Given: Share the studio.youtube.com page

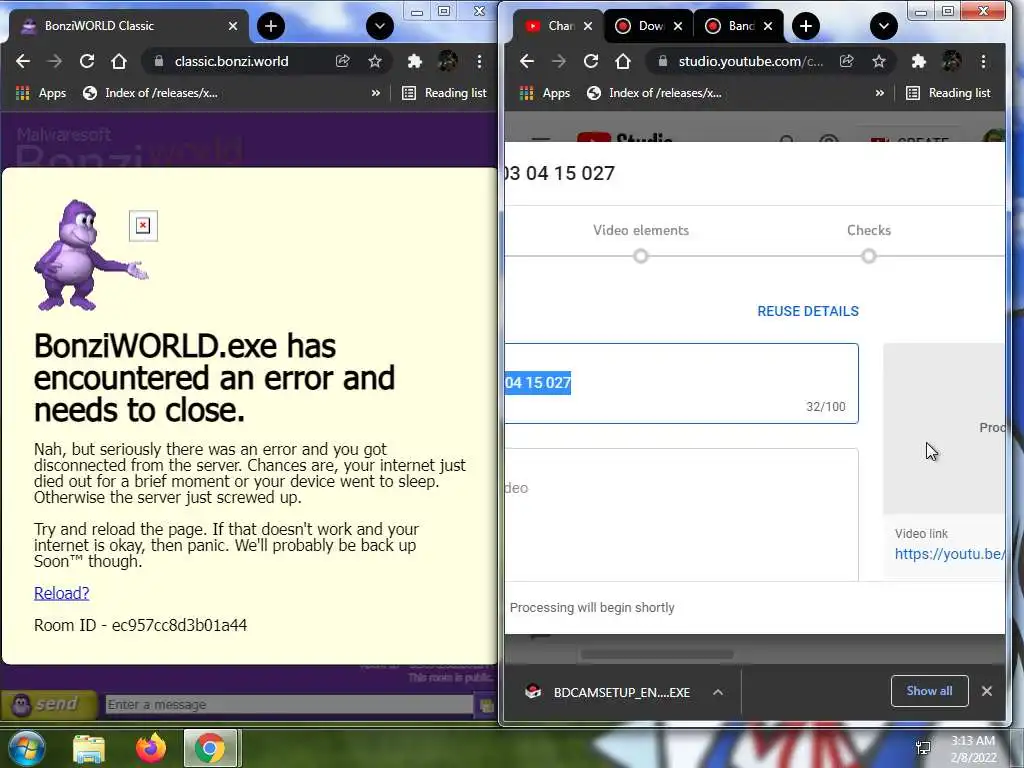Looking at the screenshot, I should coord(847,61).
